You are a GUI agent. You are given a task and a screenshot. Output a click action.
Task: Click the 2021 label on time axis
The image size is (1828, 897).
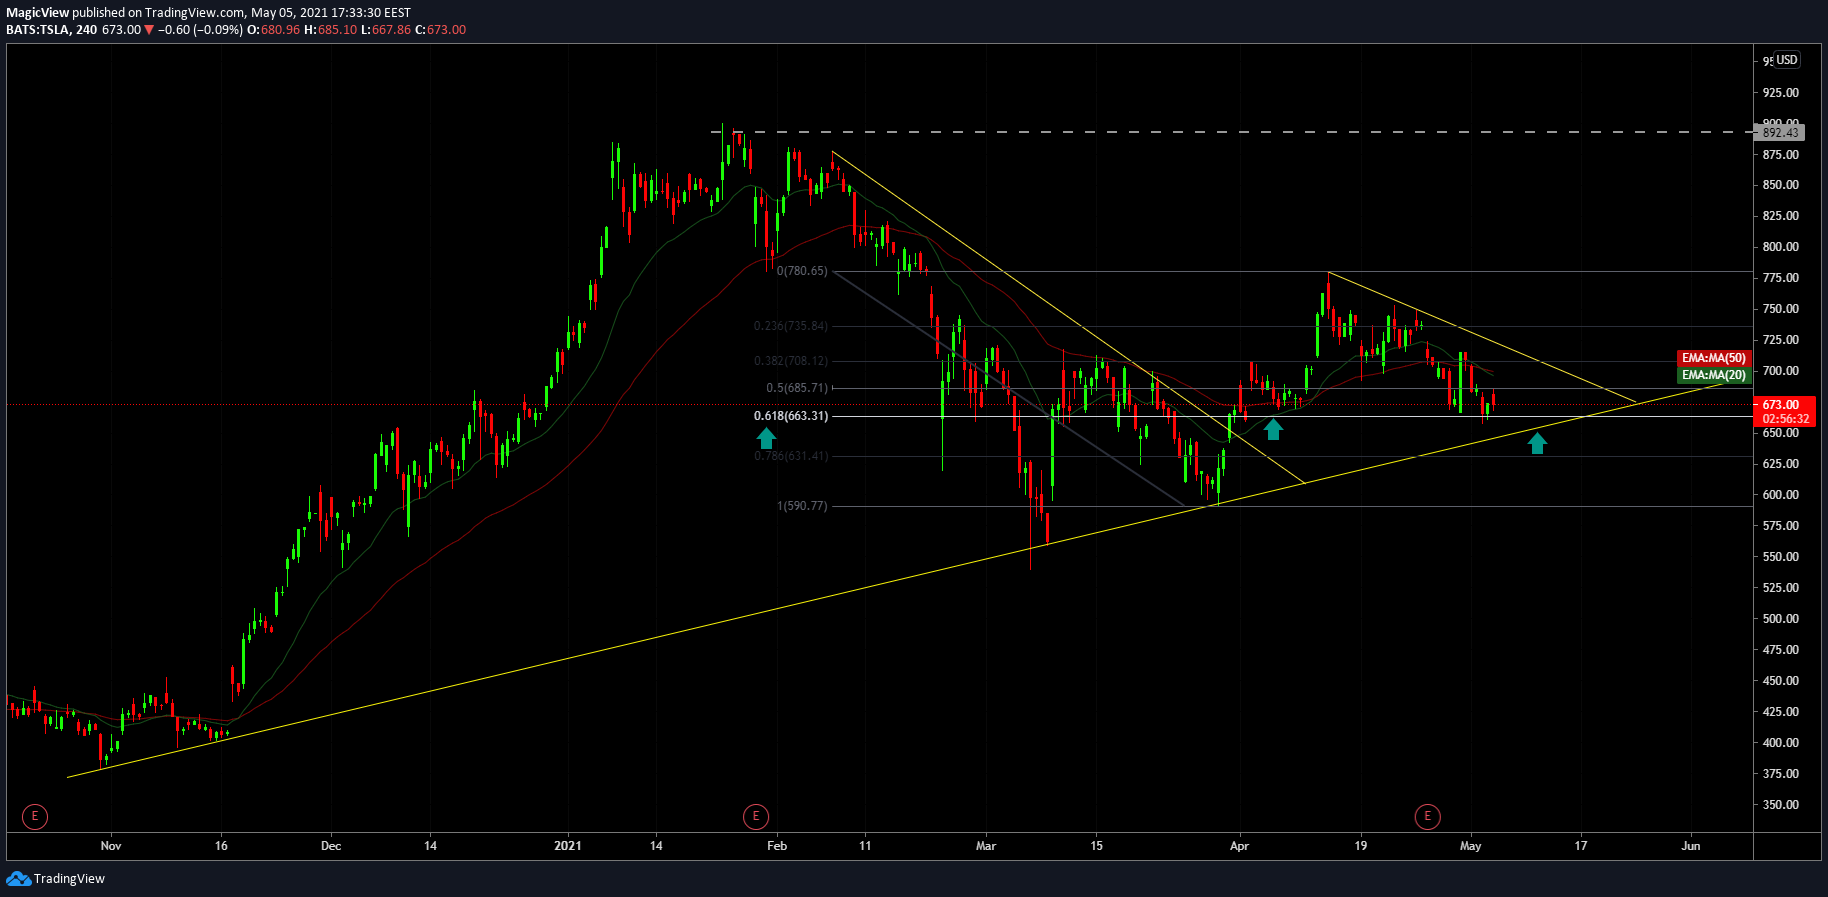coord(568,846)
